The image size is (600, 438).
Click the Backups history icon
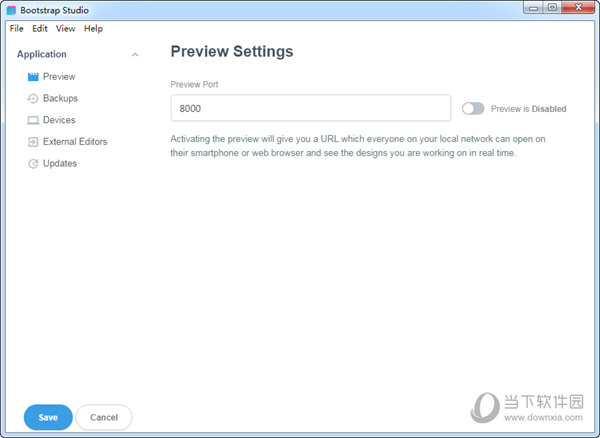point(33,99)
